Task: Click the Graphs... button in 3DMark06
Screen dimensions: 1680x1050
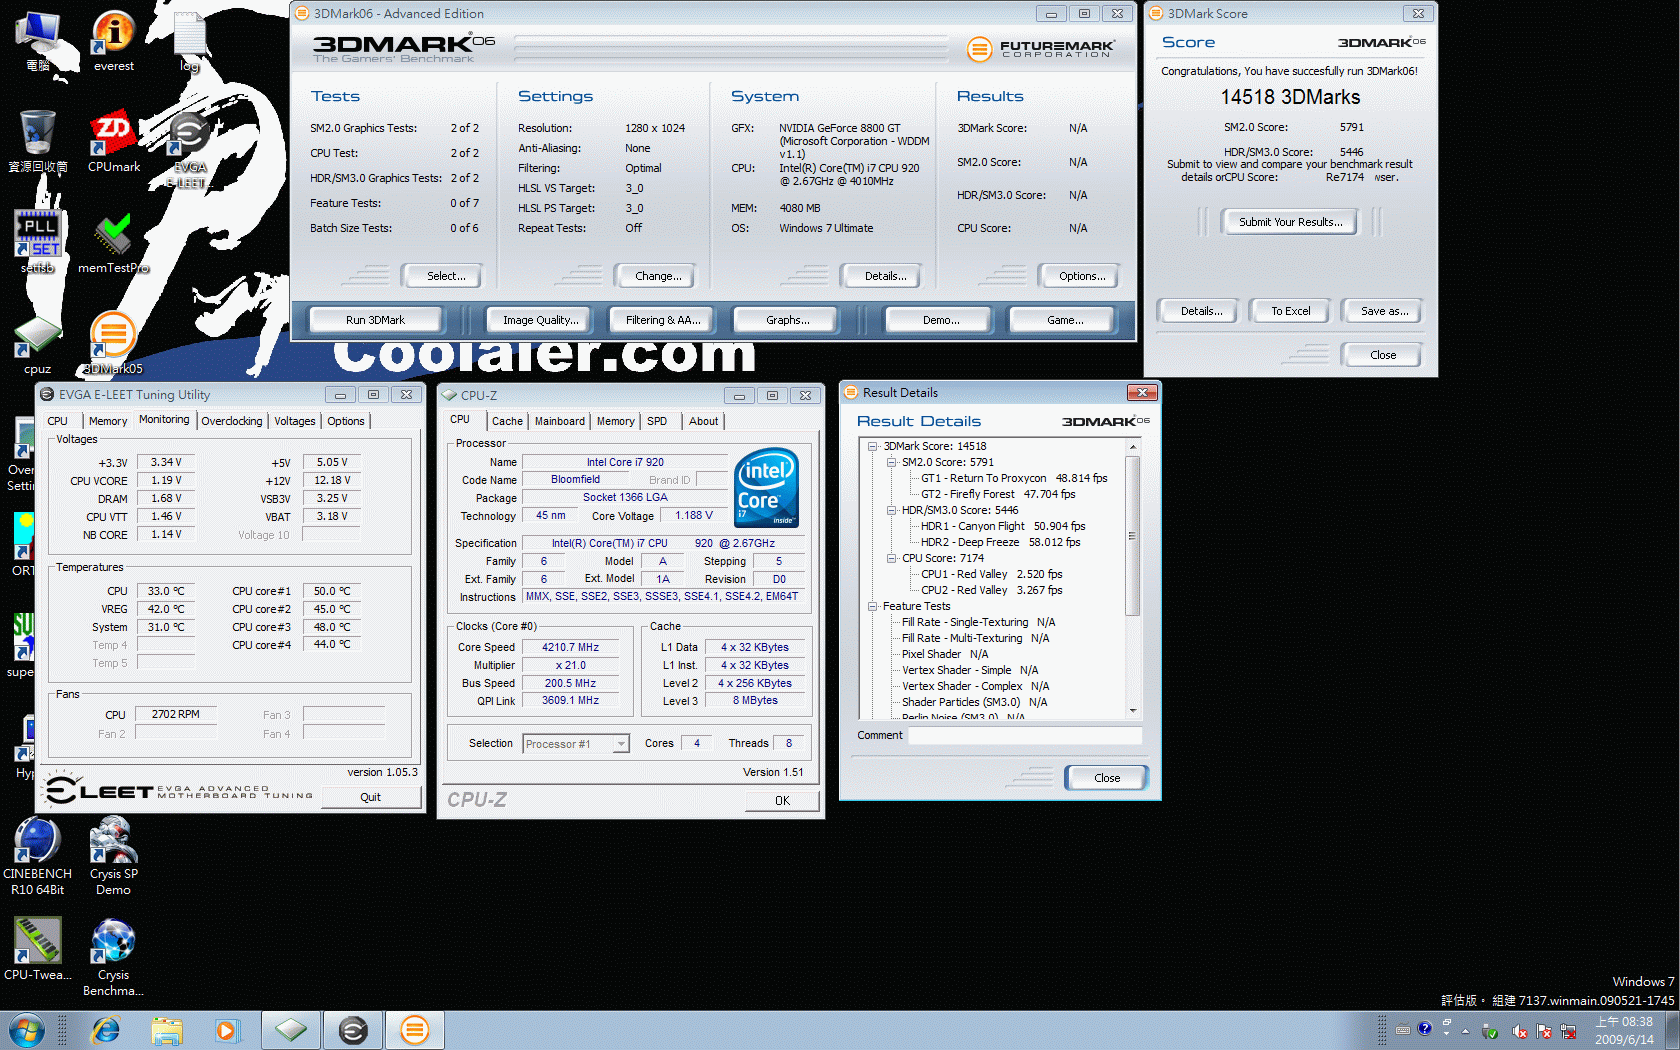Action: pyautogui.click(x=788, y=320)
